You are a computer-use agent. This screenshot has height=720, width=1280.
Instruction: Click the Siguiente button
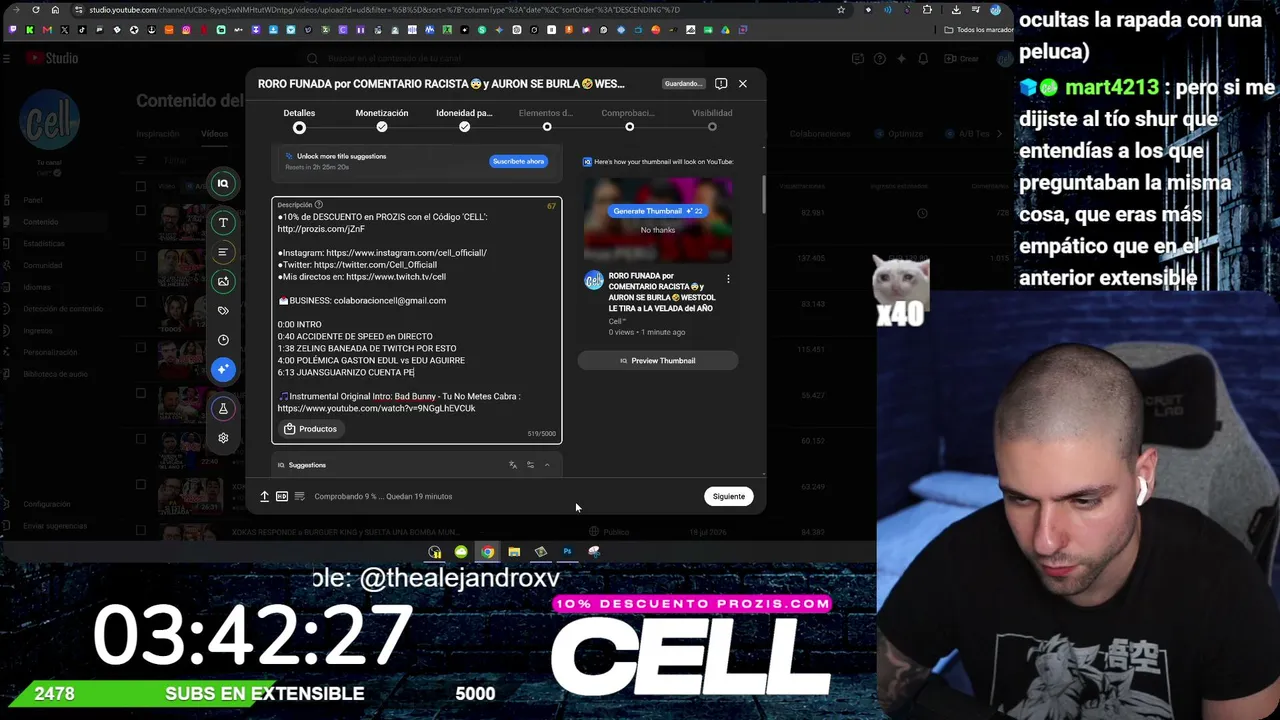coord(729,496)
